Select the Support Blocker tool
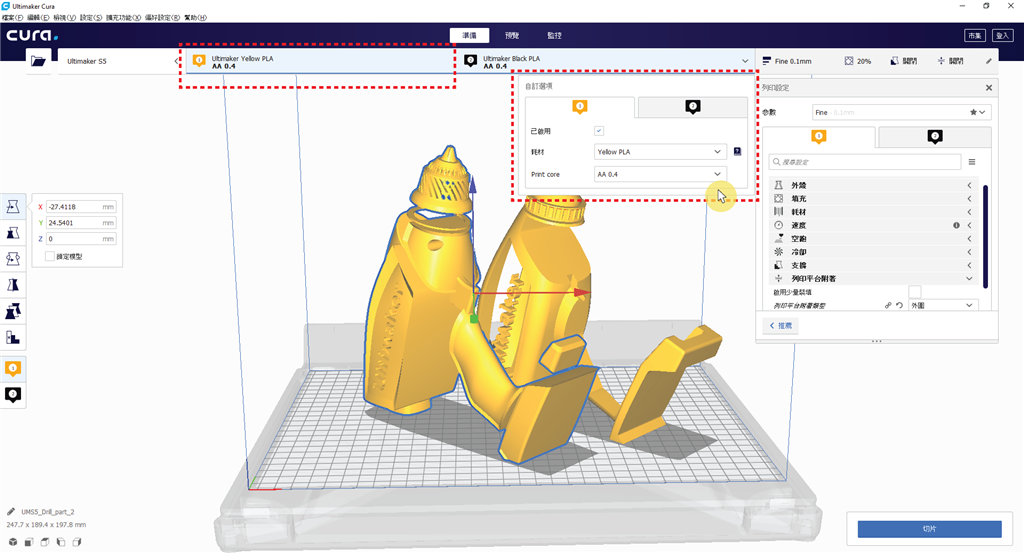 [x=13, y=337]
